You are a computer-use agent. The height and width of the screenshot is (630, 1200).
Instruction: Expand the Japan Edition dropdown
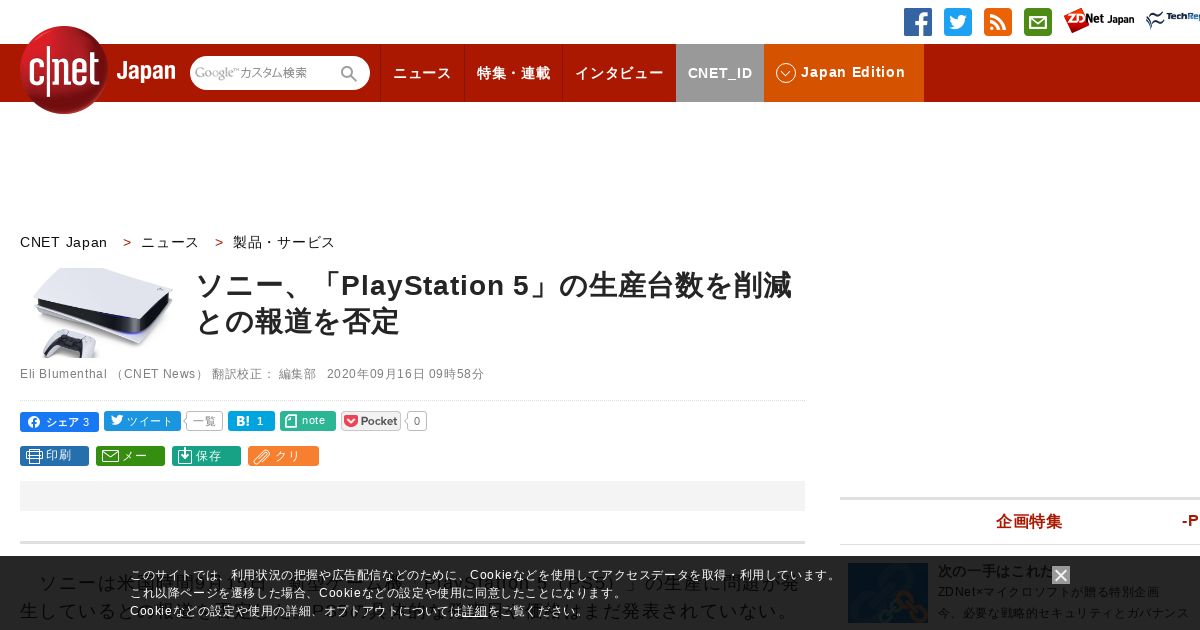[x=844, y=73]
